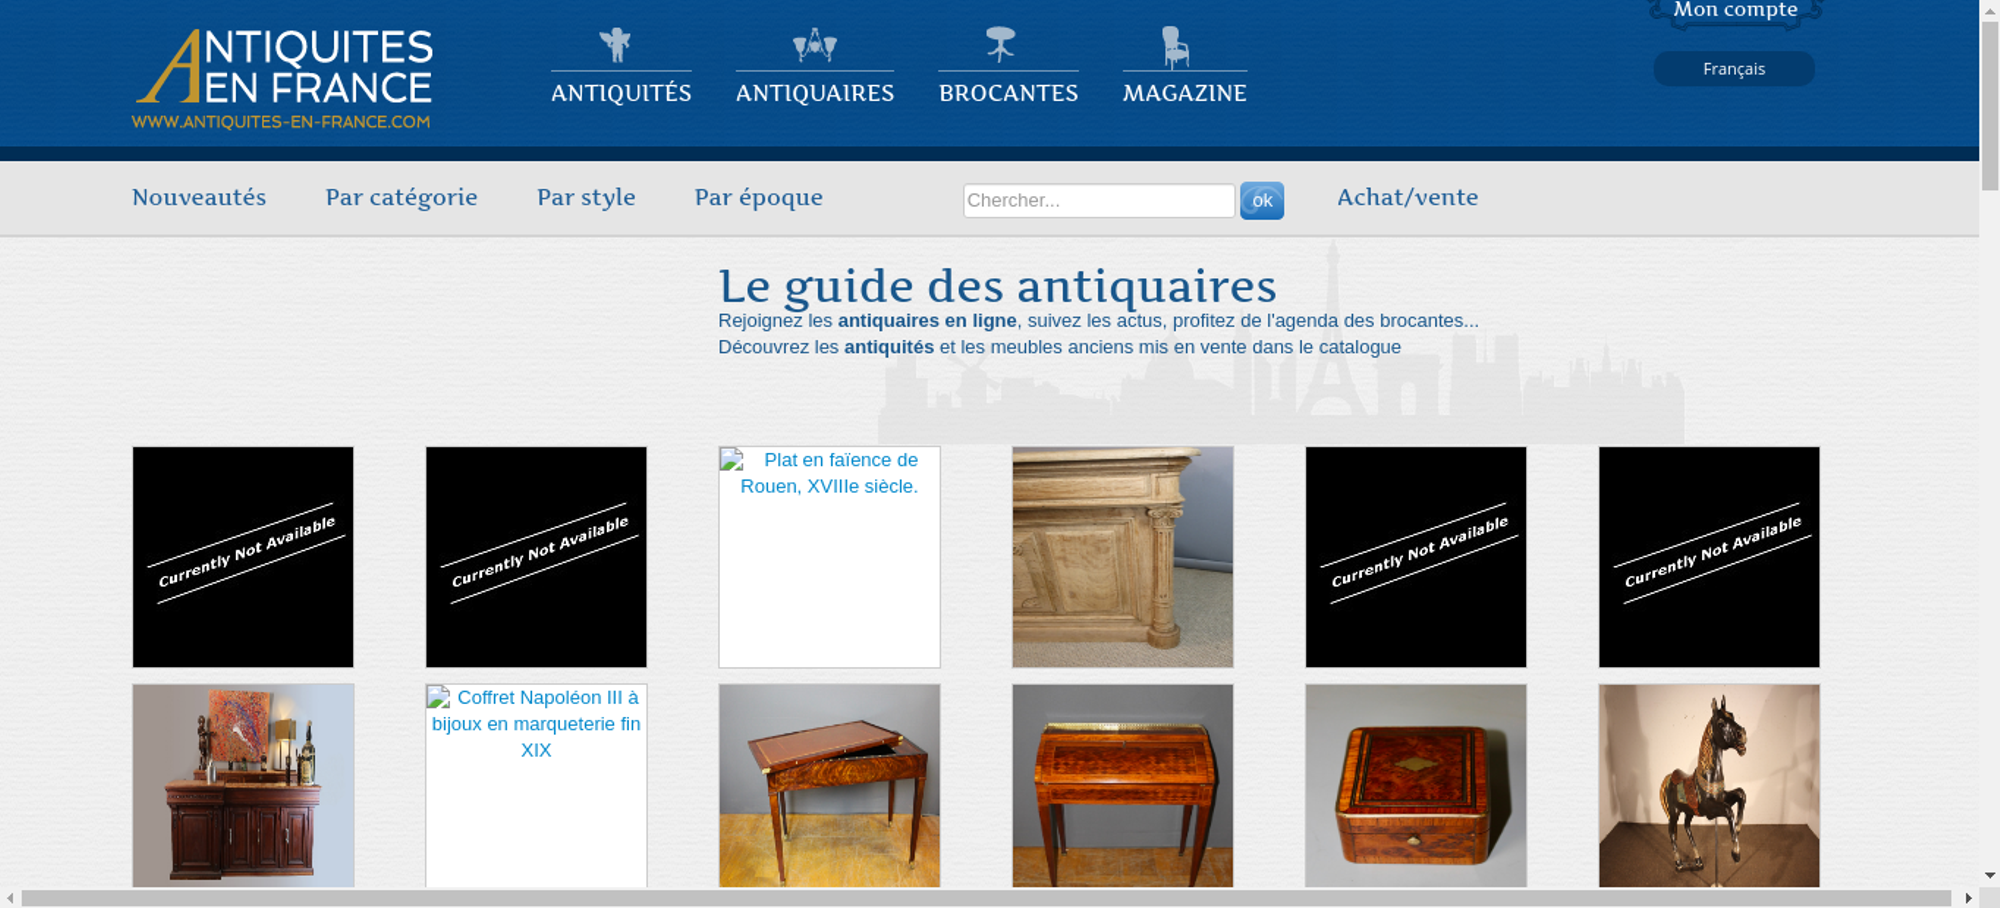Open the Par catégorie menu
Image resolution: width=2000 pixels, height=908 pixels.
(x=401, y=198)
